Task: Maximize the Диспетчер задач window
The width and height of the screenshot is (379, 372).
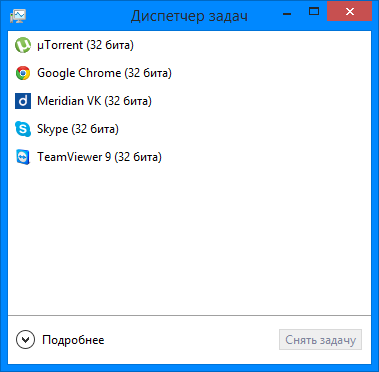Action: (313, 12)
